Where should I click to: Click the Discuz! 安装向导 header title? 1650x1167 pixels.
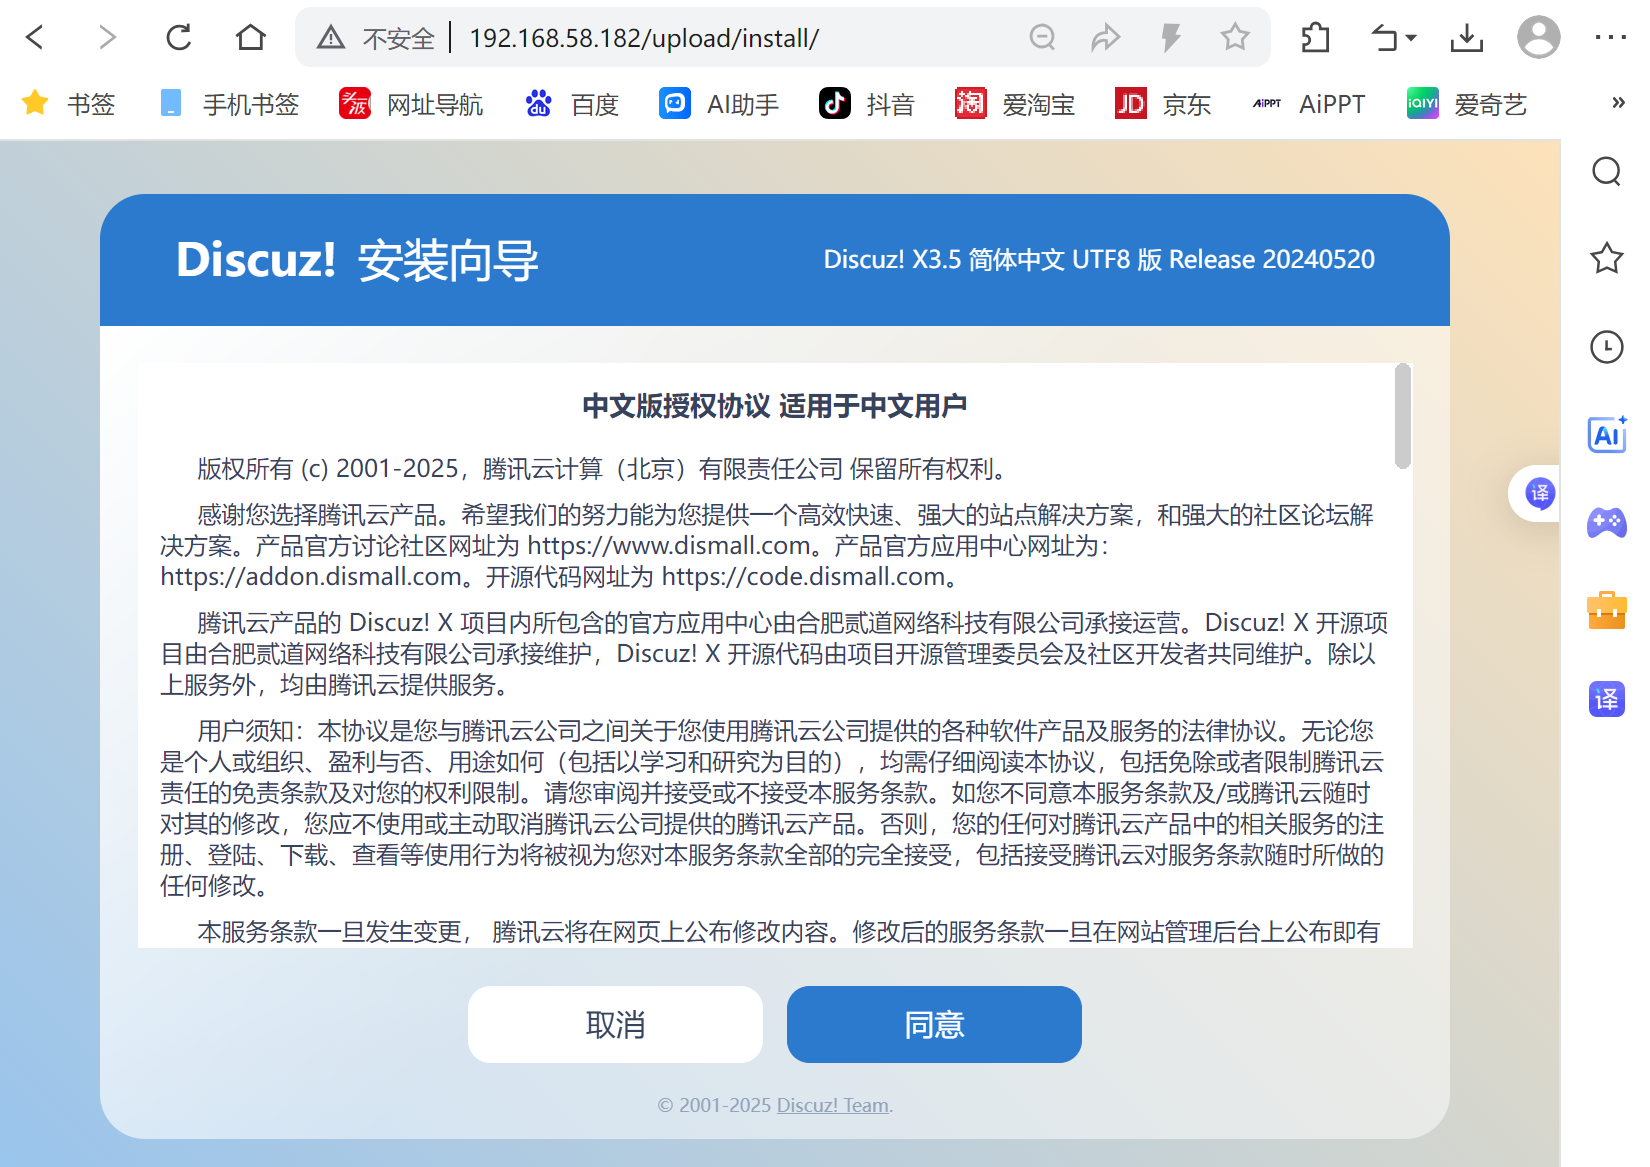pos(357,260)
